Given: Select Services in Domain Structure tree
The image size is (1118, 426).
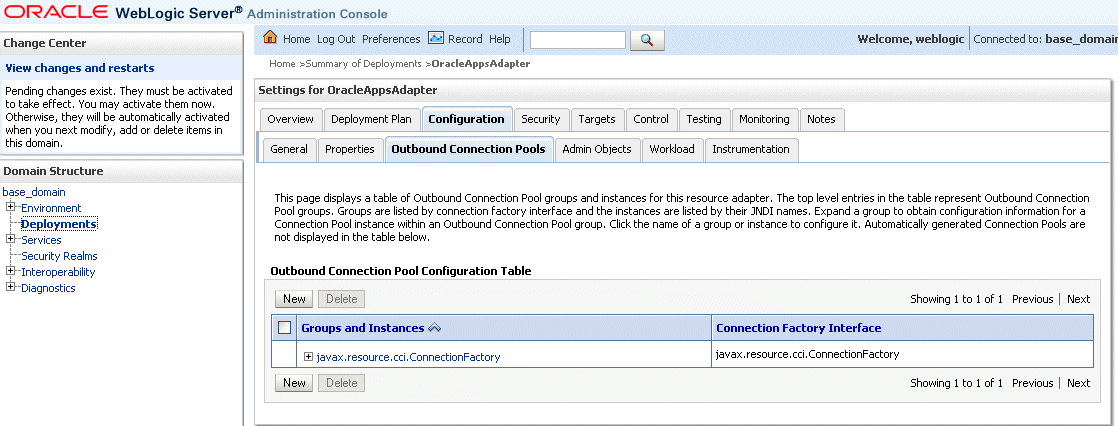Looking at the screenshot, I should click(41, 240).
